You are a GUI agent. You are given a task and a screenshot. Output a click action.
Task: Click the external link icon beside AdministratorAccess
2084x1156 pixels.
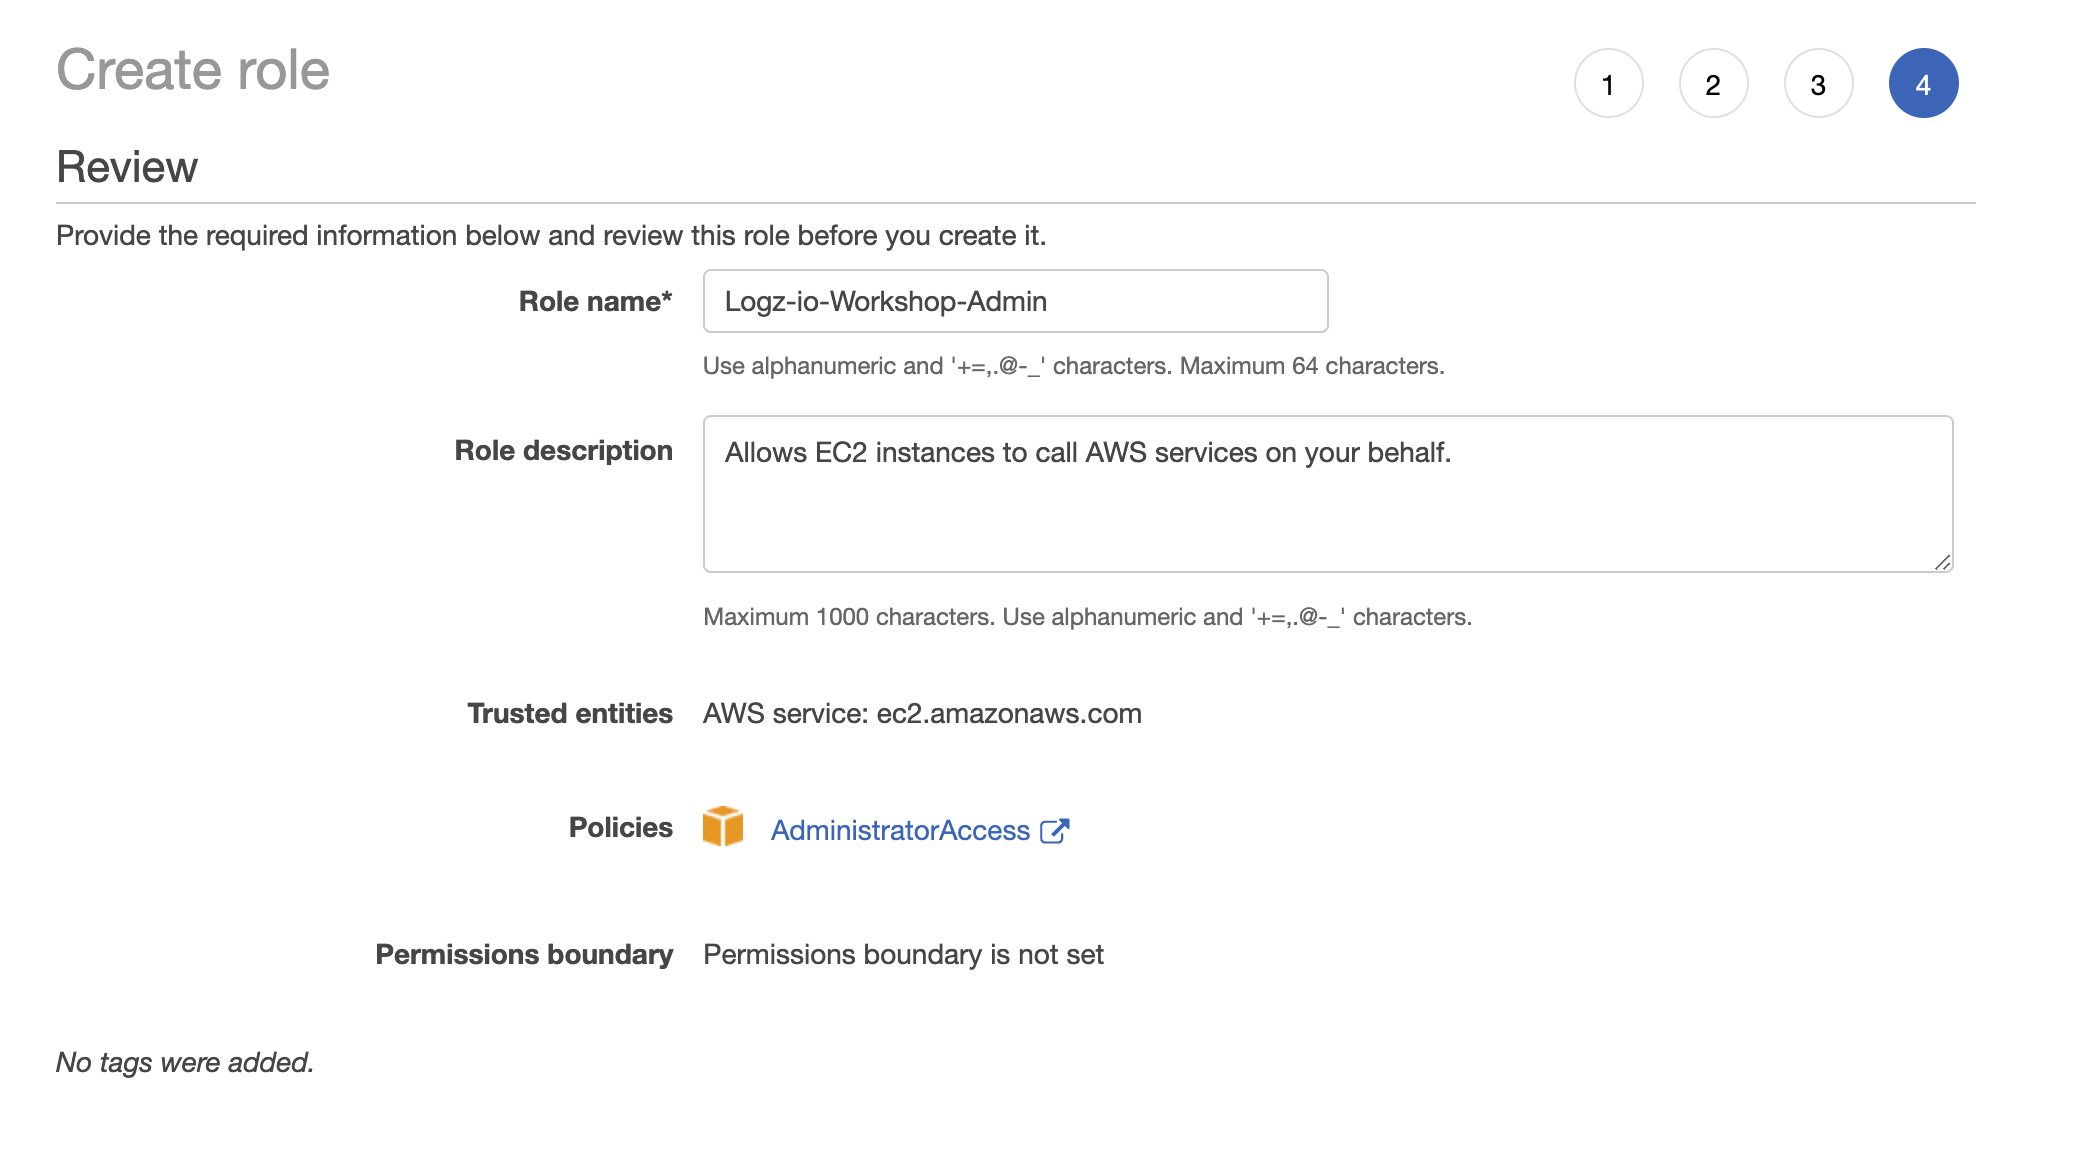[x=1054, y=830]
